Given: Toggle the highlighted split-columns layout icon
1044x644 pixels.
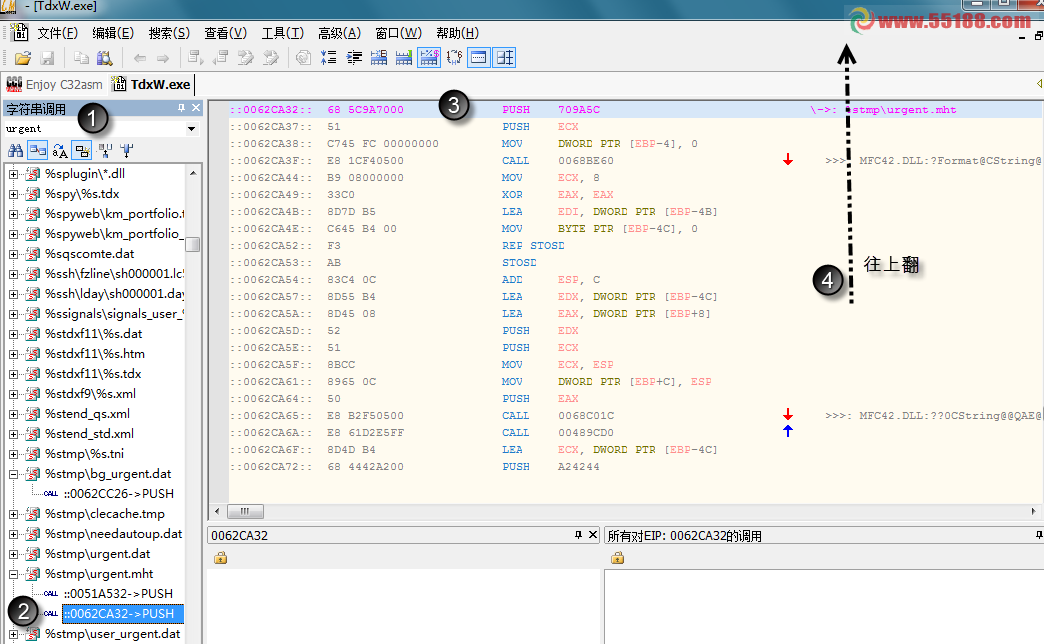Looking at the screenshot, I should (504, 58).
